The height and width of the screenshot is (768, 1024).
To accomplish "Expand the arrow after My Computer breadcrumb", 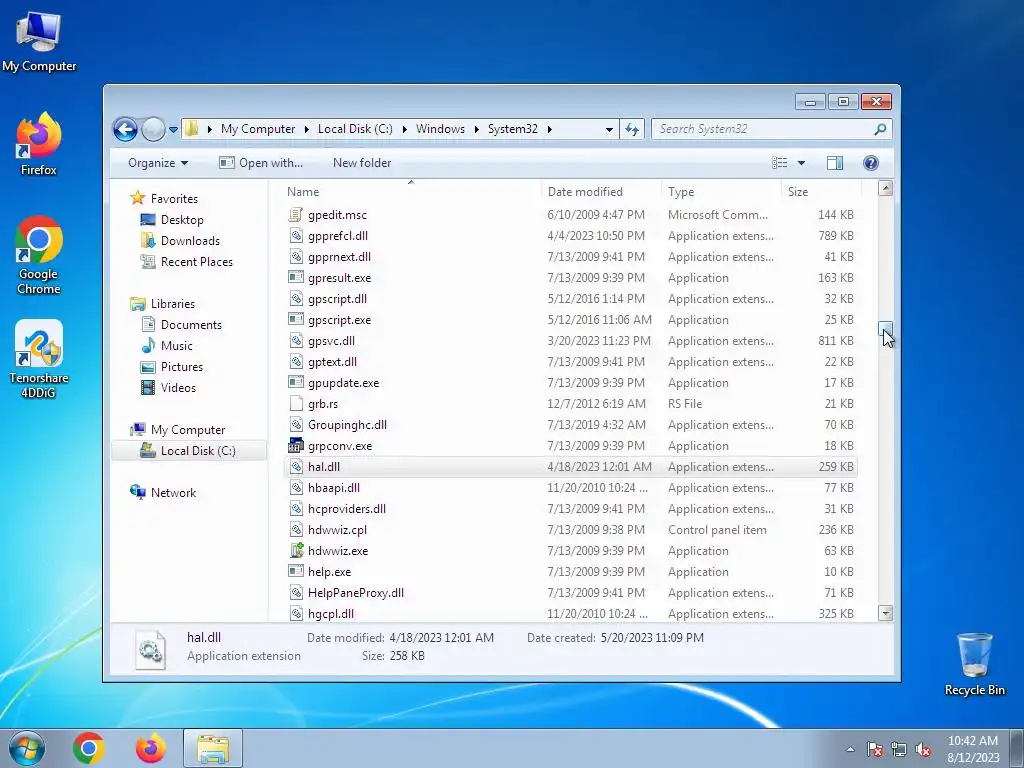I will [306, 129].
